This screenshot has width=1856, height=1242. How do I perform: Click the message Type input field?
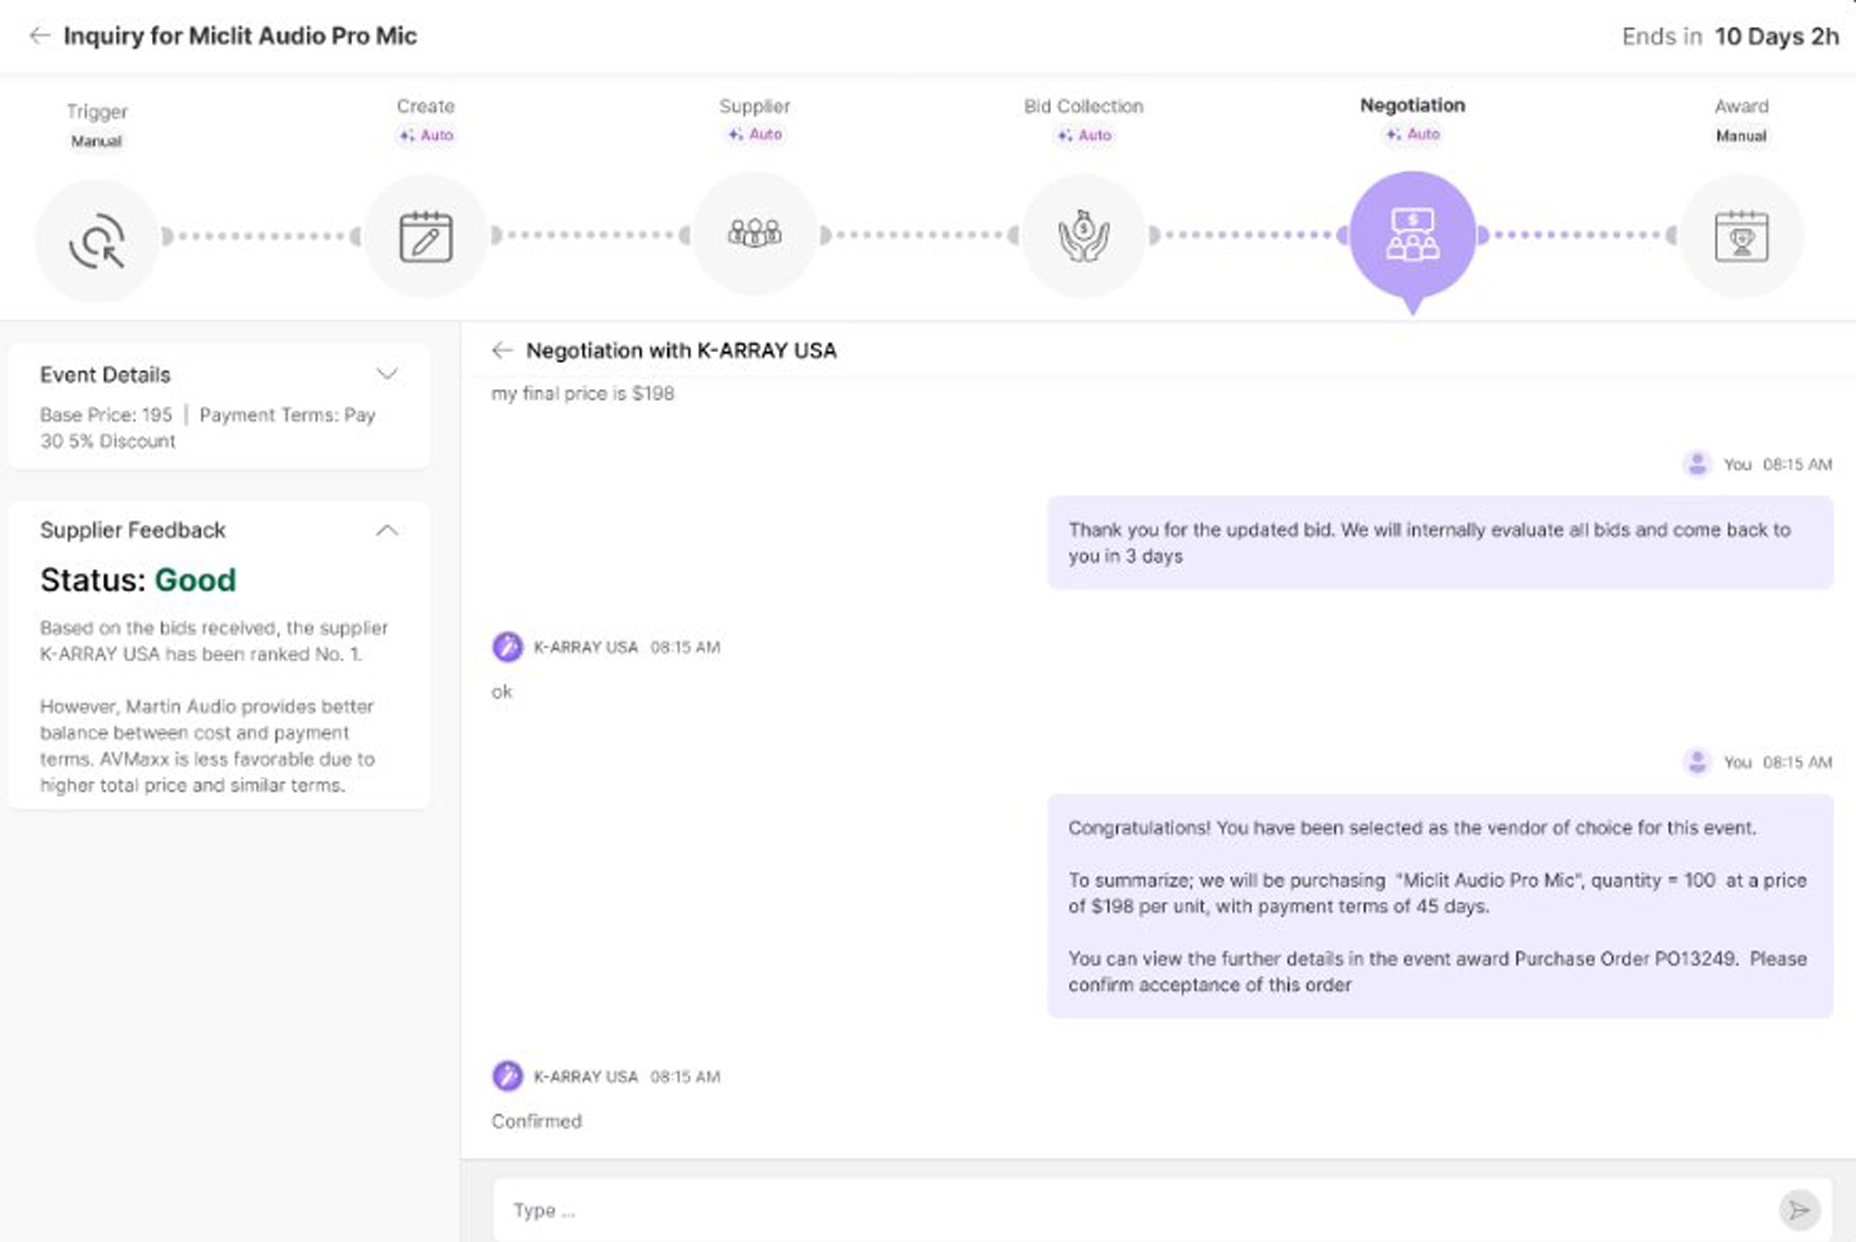pos(1130,1210)
